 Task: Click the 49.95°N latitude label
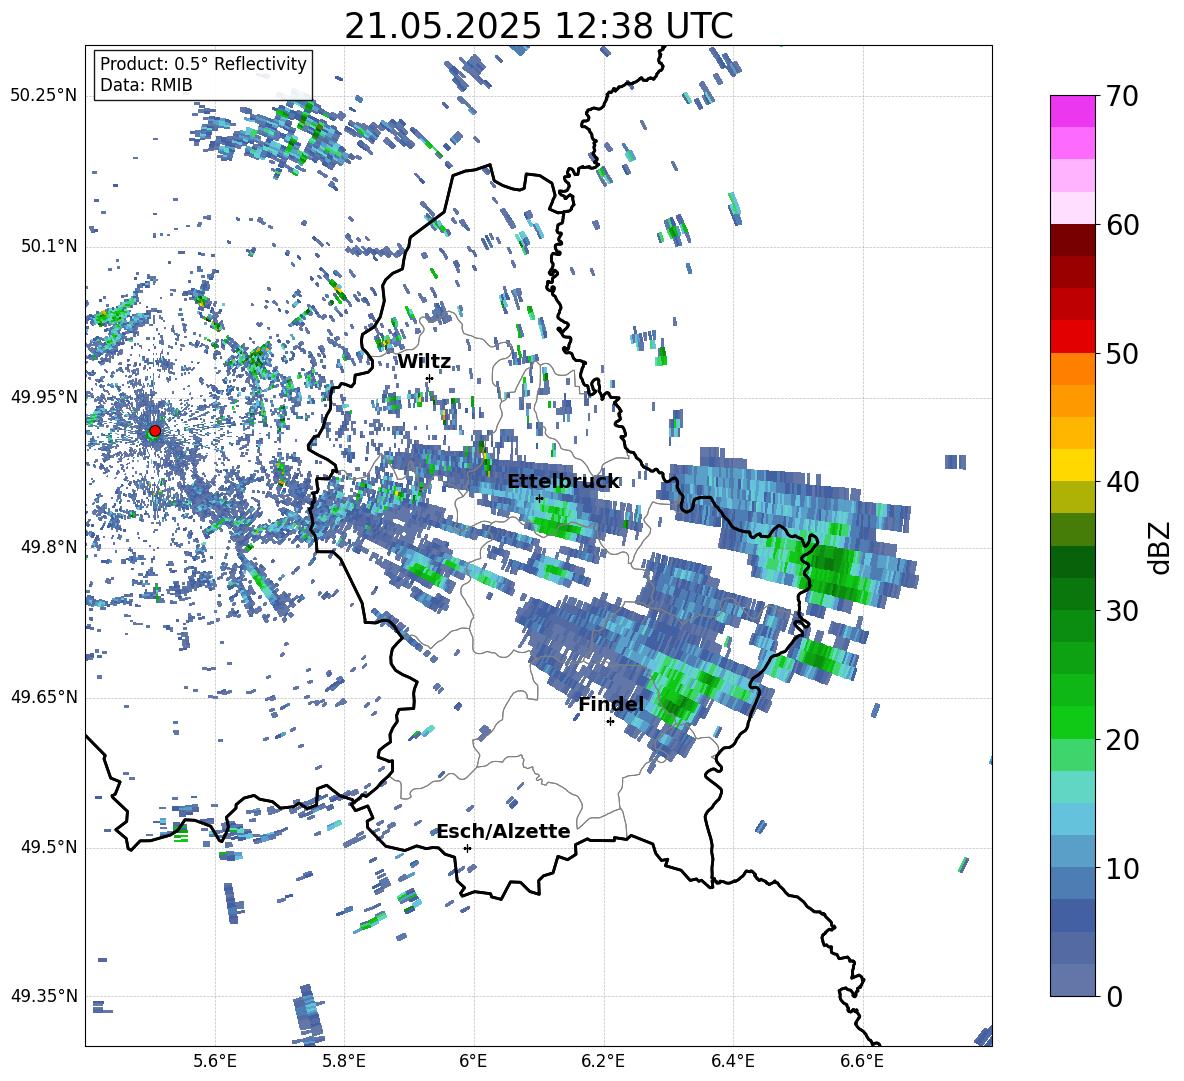coord(44,396)
